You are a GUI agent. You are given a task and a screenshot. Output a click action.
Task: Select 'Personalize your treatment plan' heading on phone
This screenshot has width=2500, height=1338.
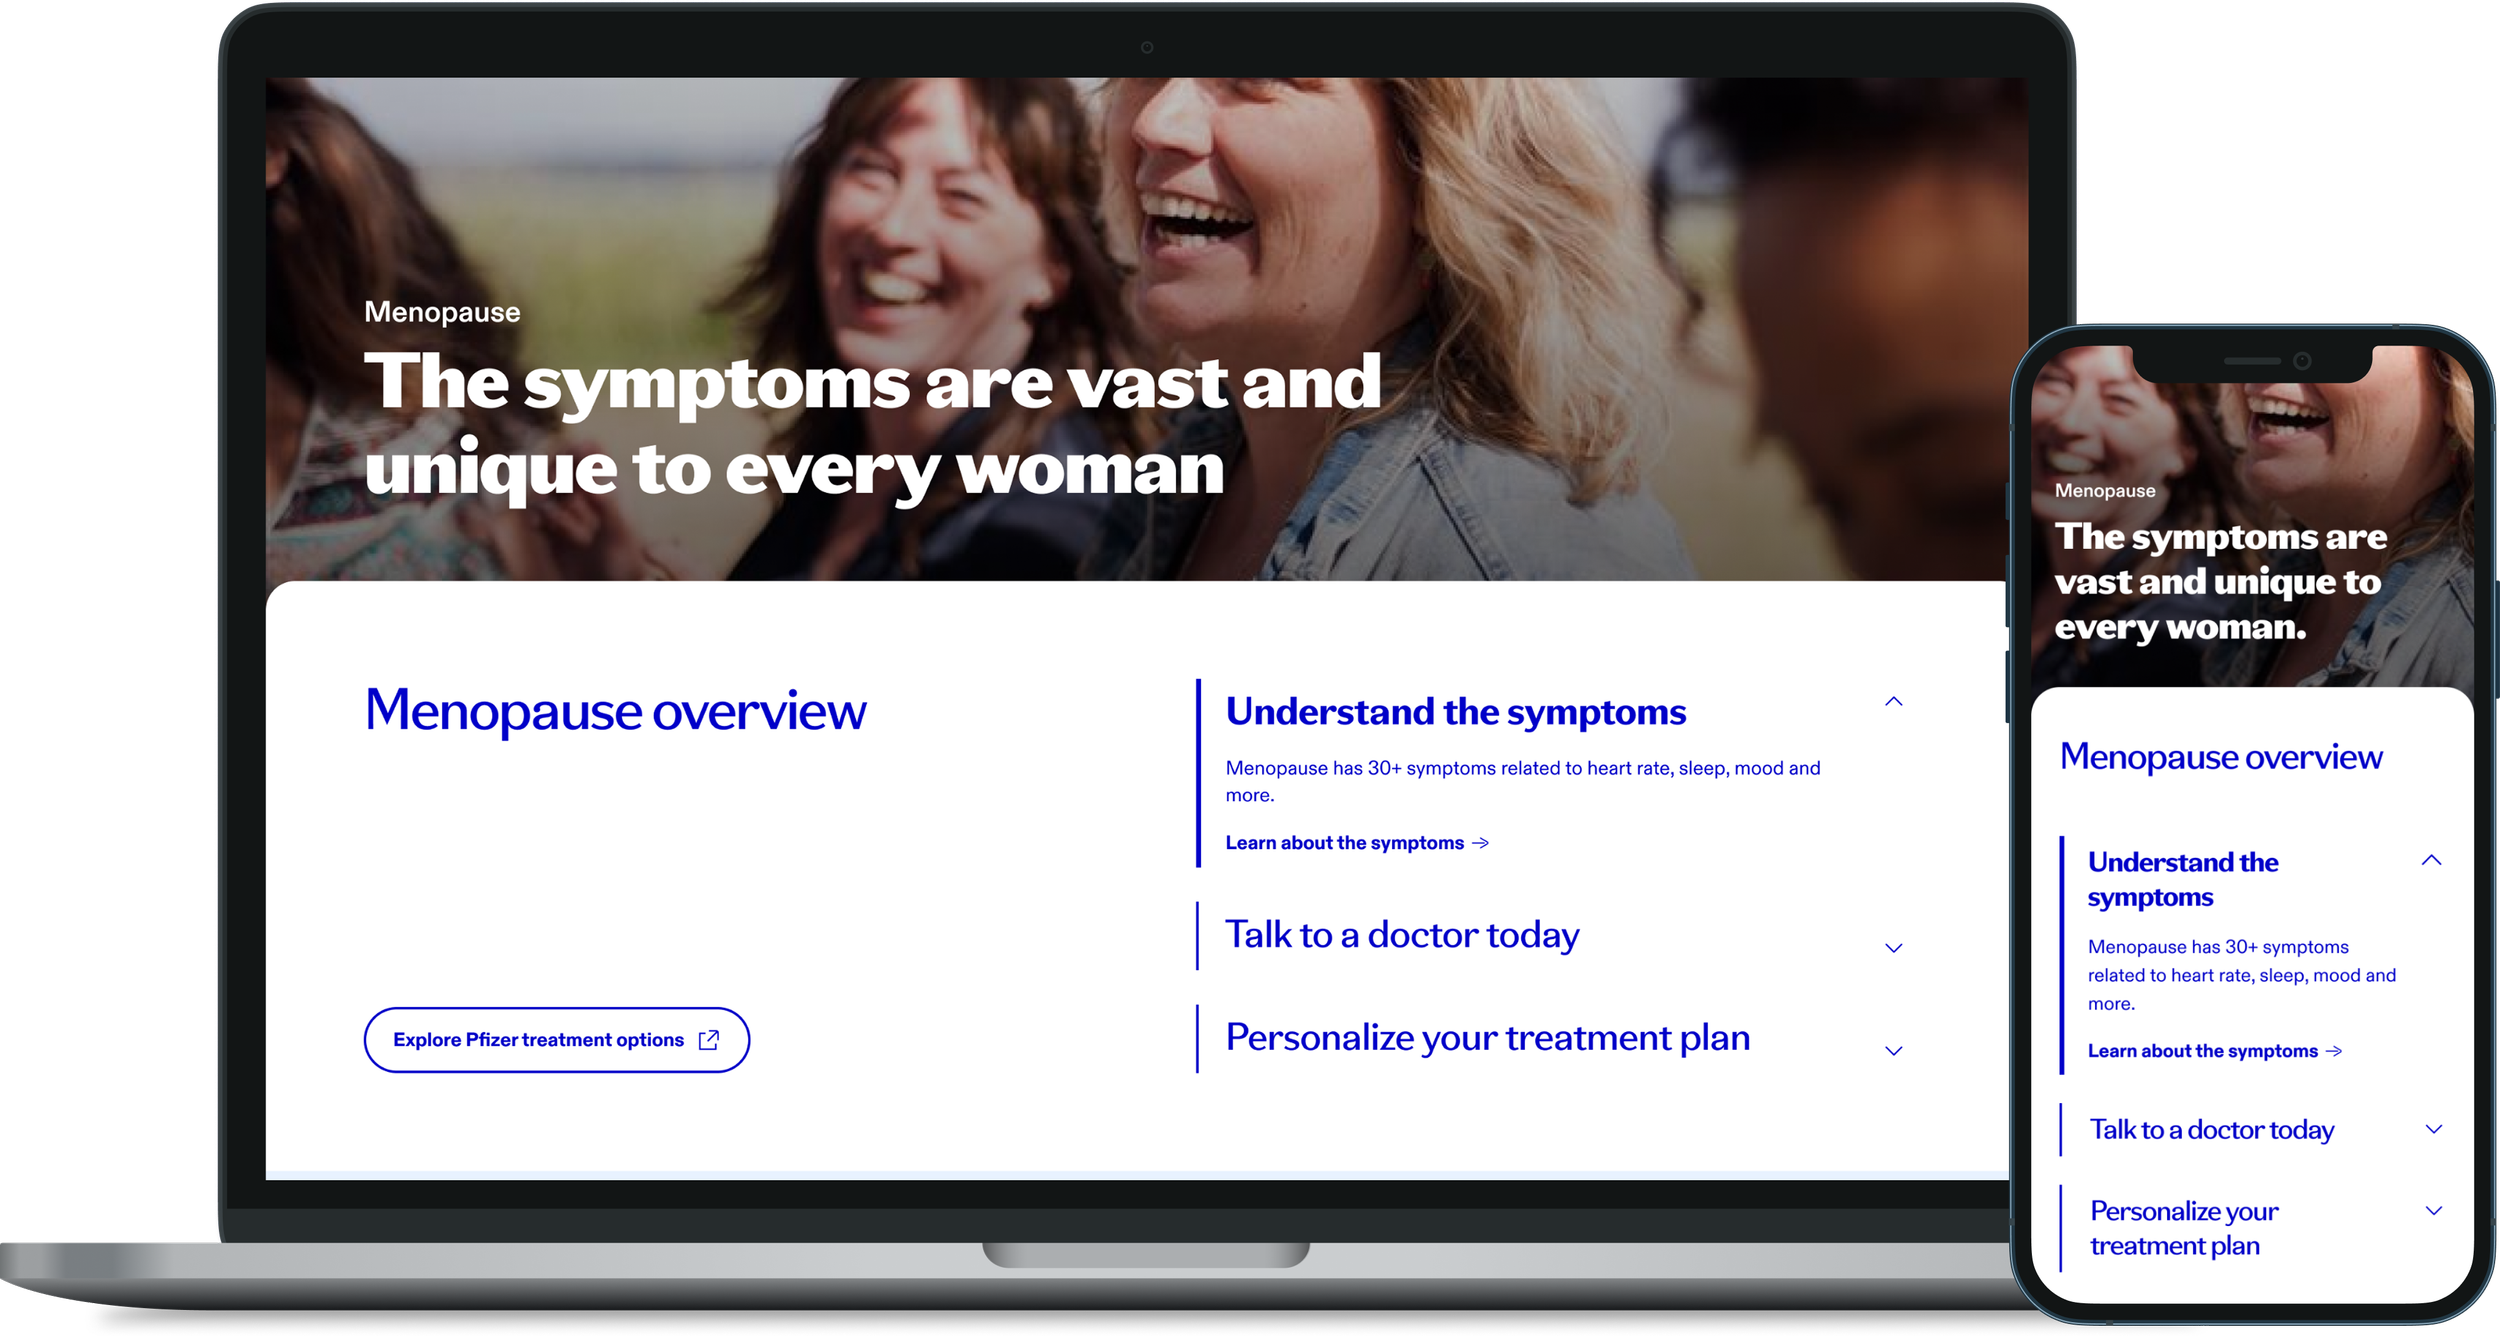tap(2184, 1228)
